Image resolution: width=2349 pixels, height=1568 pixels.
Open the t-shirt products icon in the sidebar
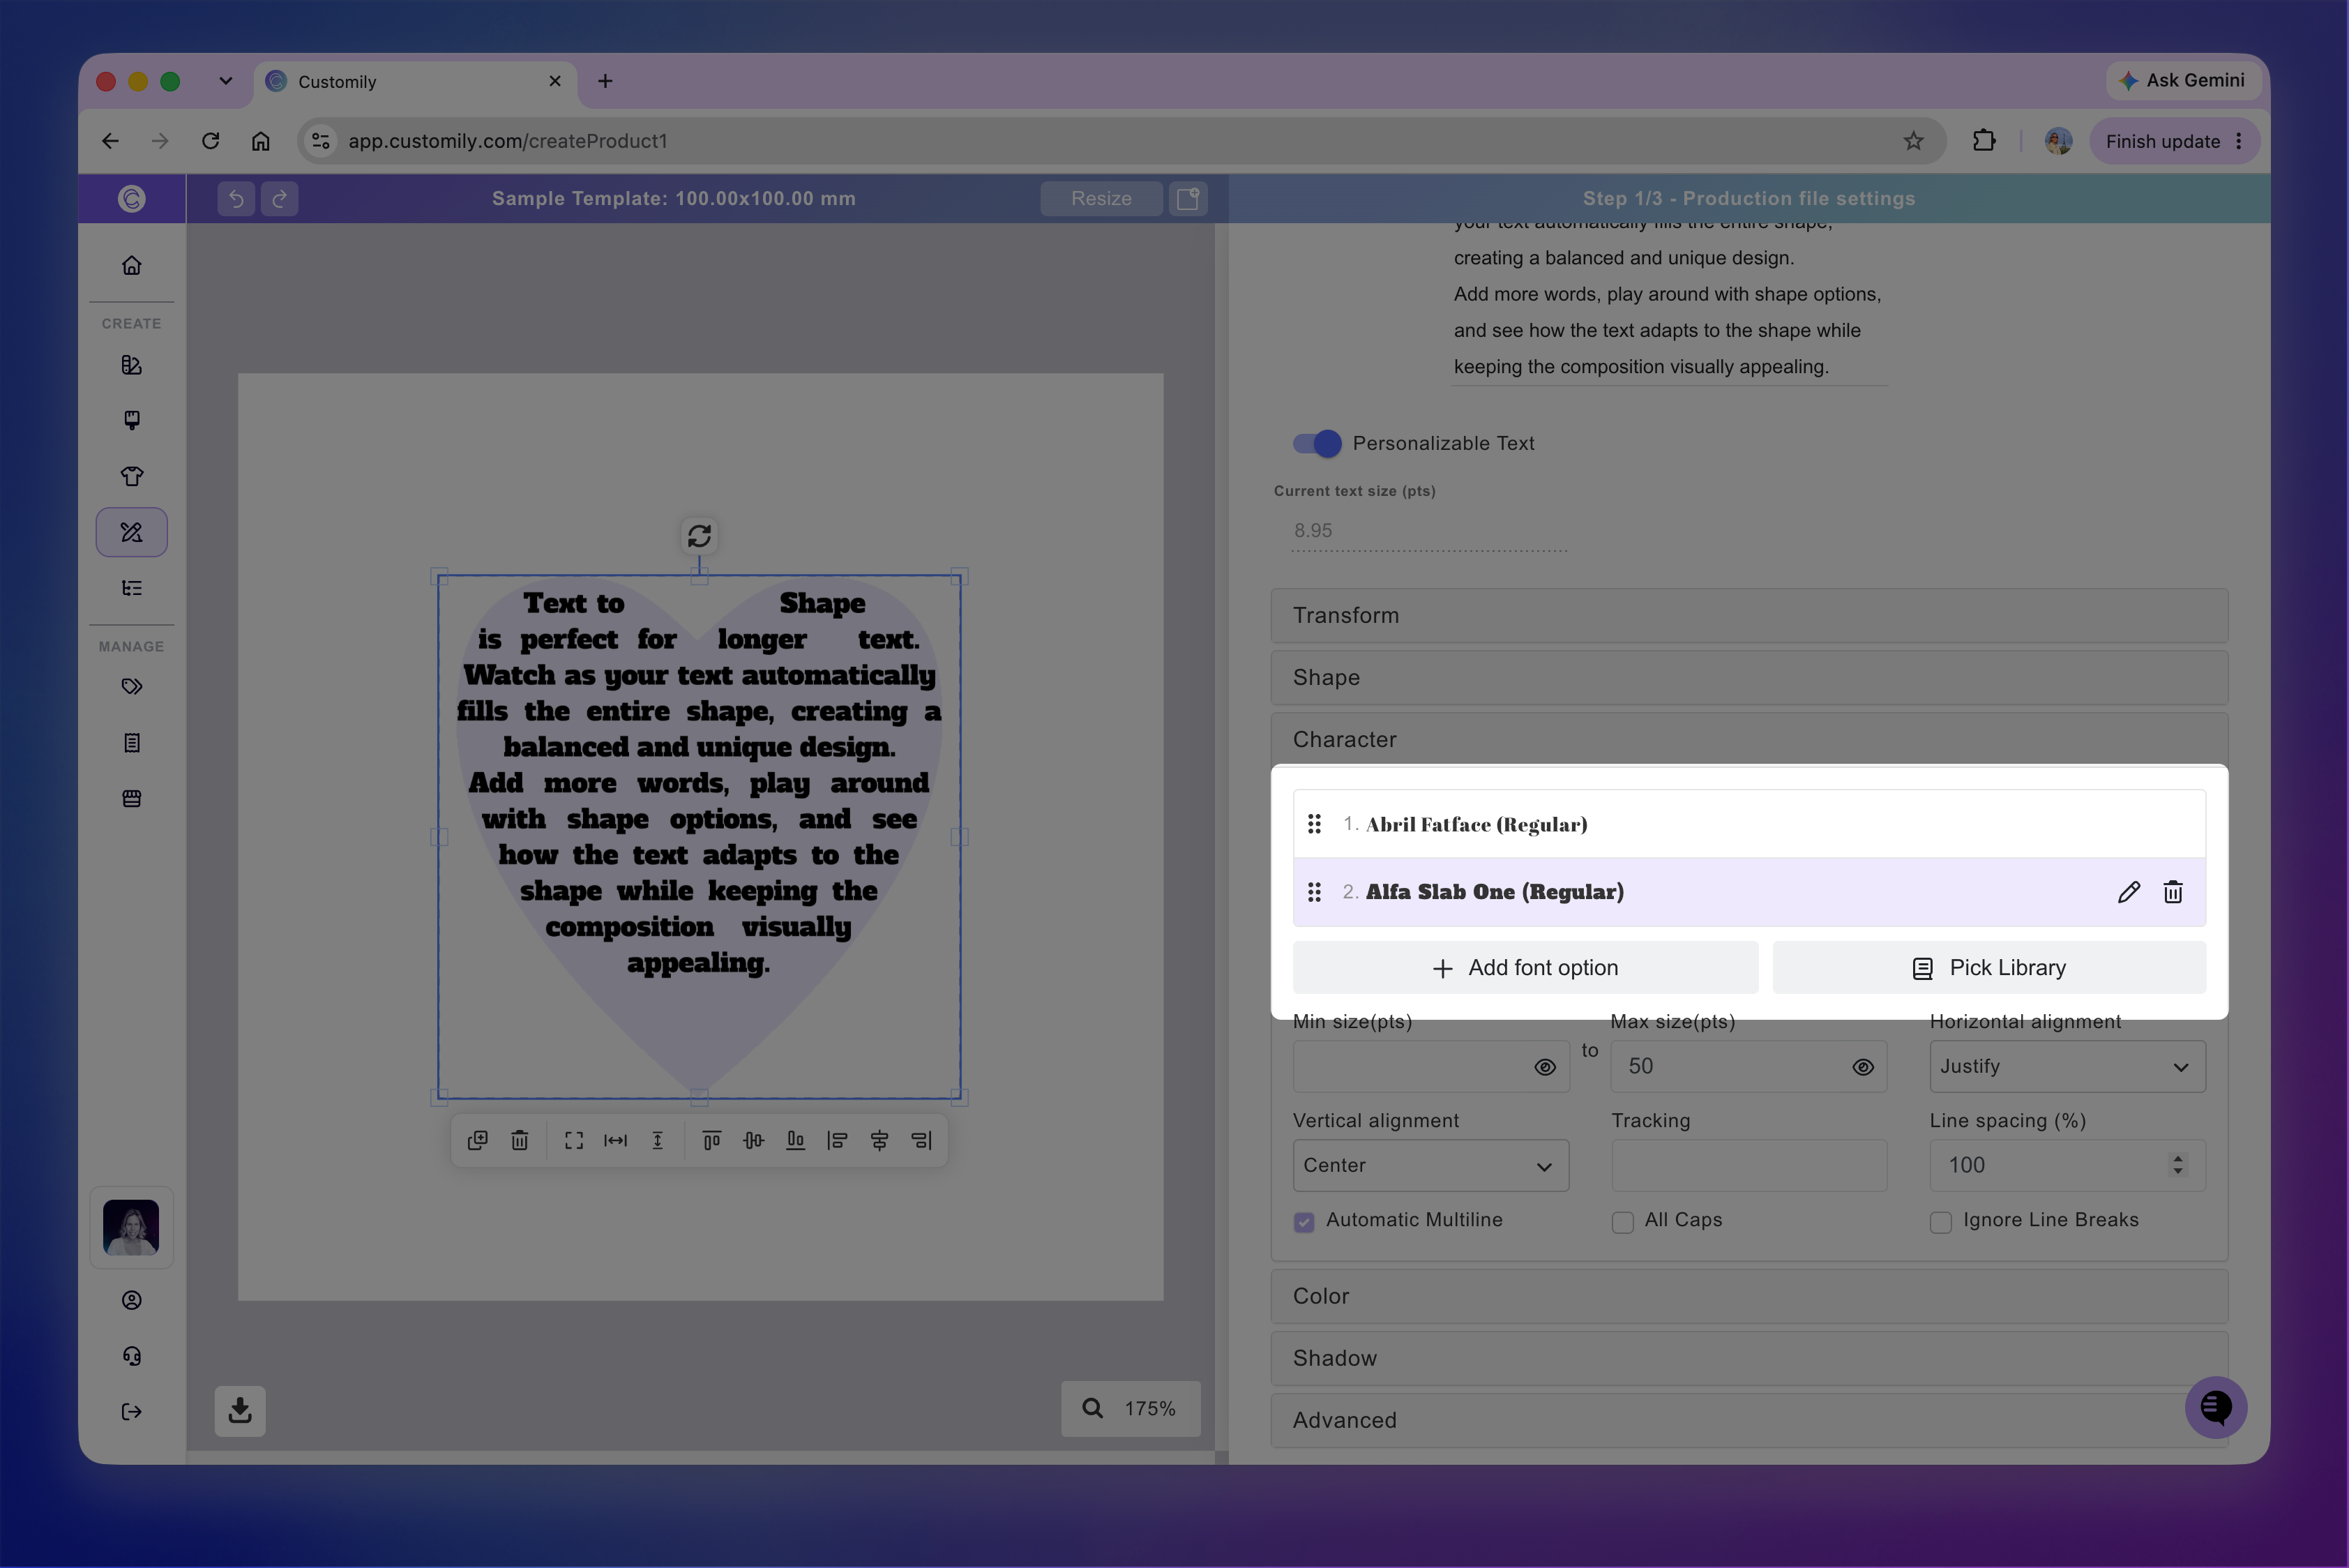131,476
